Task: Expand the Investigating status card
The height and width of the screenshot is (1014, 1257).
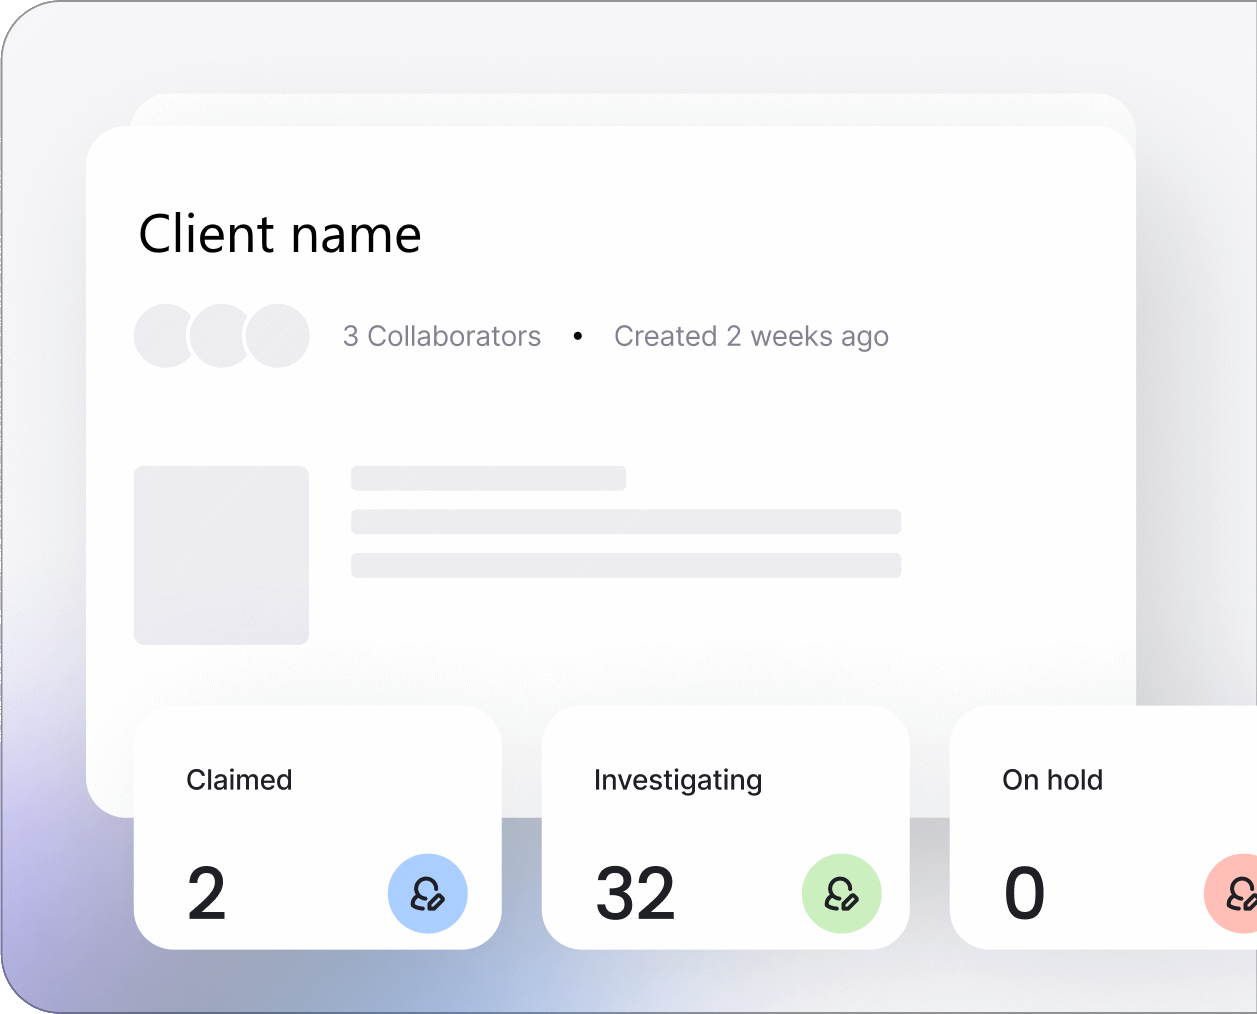Action: tap(726, 827)
